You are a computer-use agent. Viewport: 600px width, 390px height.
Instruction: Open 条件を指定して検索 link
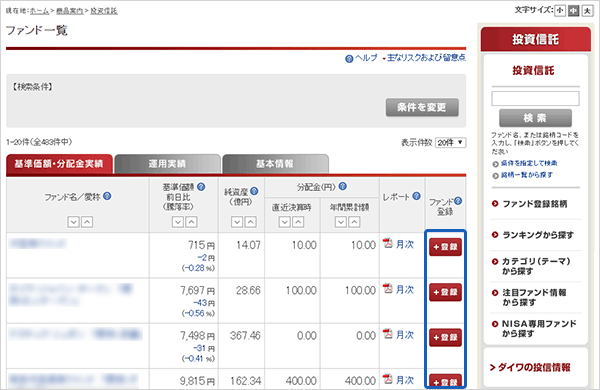click(529, 163)
